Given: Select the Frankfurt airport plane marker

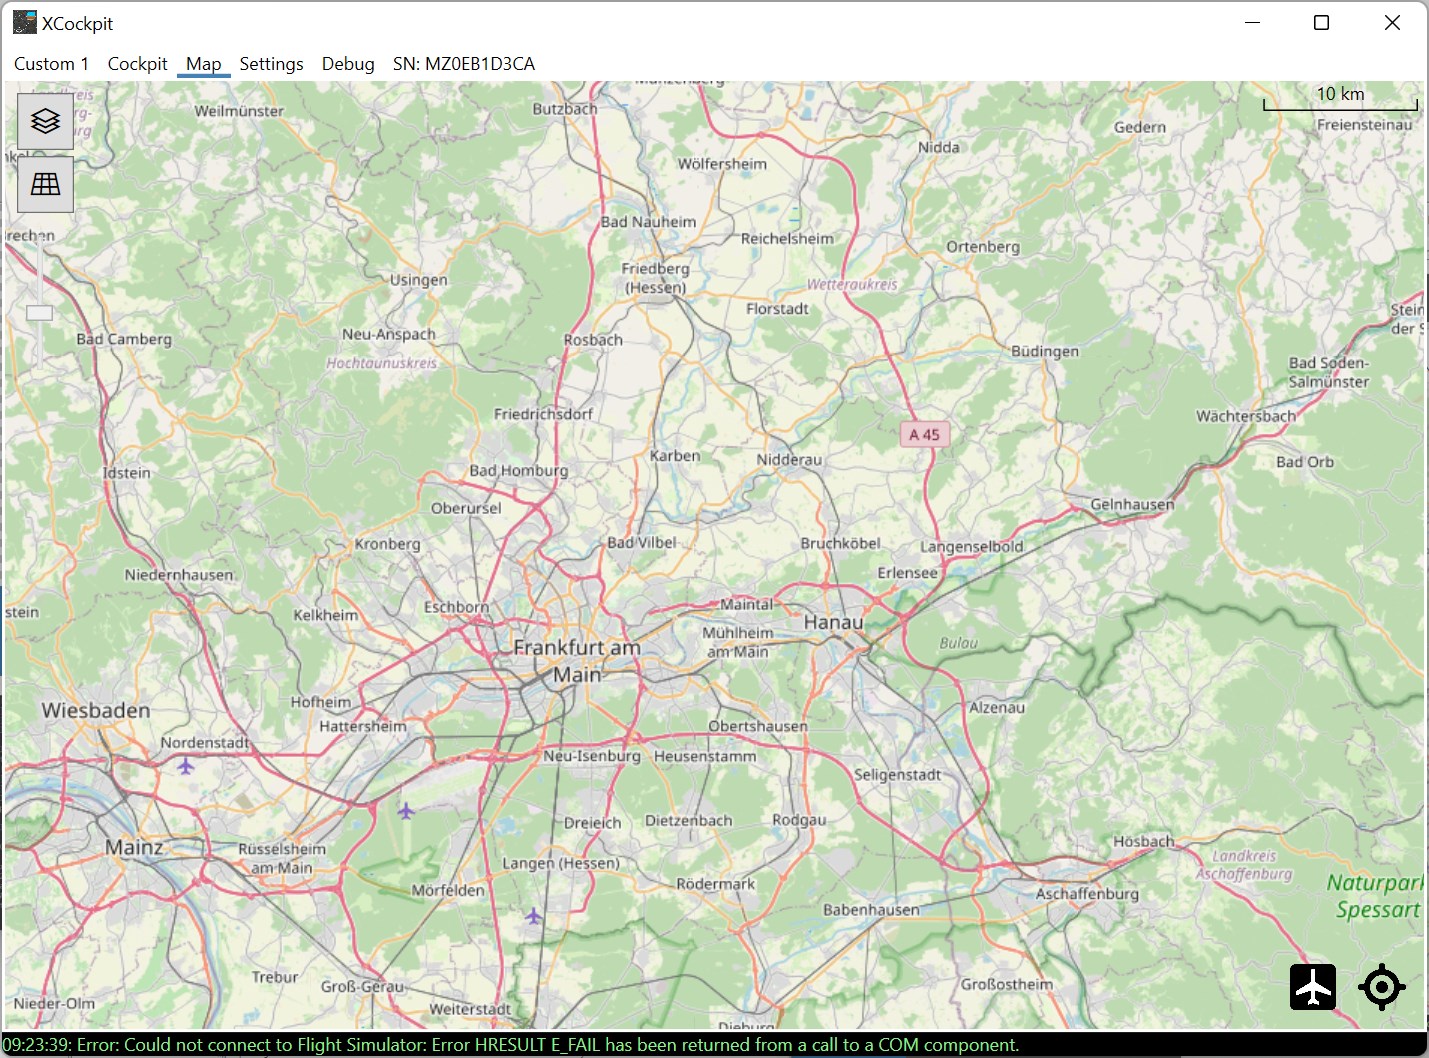Looking at the screenshot, I should coord(405,810).
